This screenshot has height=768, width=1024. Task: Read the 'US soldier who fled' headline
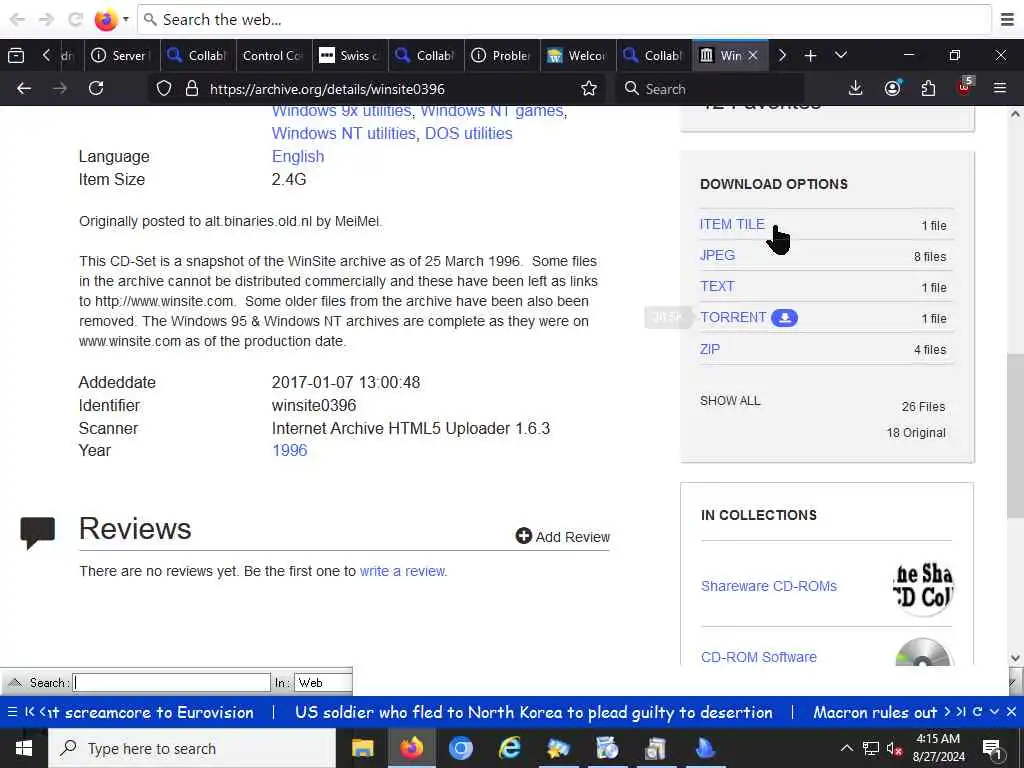pyautogui.click(x=534, y=712)
